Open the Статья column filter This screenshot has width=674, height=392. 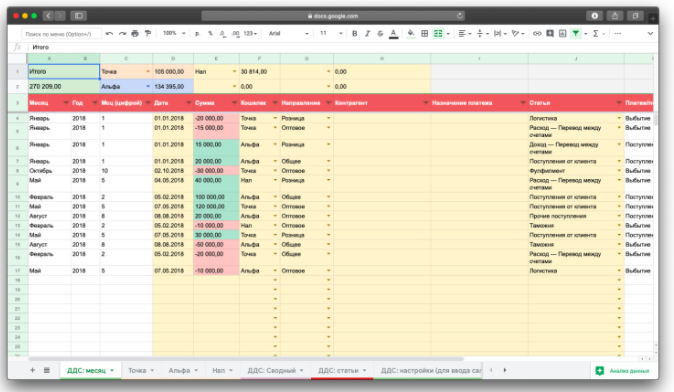pyautogui.click(x=619, y=103)
